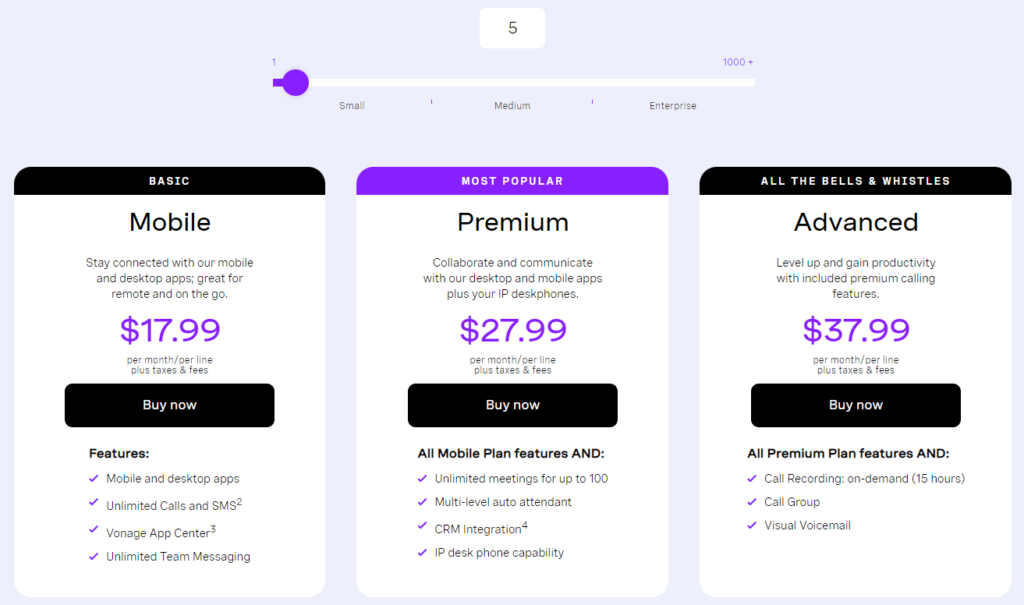Select the checkmark next to Unlimited Calls and SMS
This screenshot has width=1024, height=605.
pos(94,504)
